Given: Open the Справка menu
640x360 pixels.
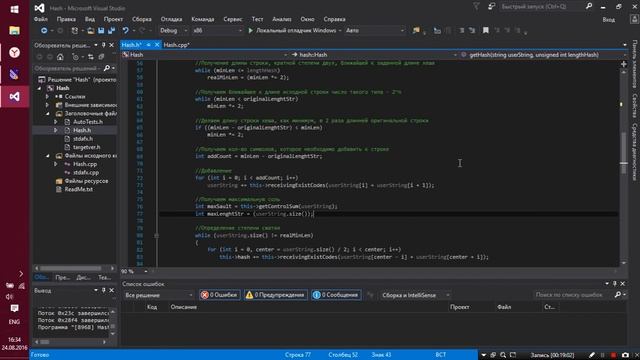Looking at the screenshot, I should pyautogui.click(x=334, y=19).
